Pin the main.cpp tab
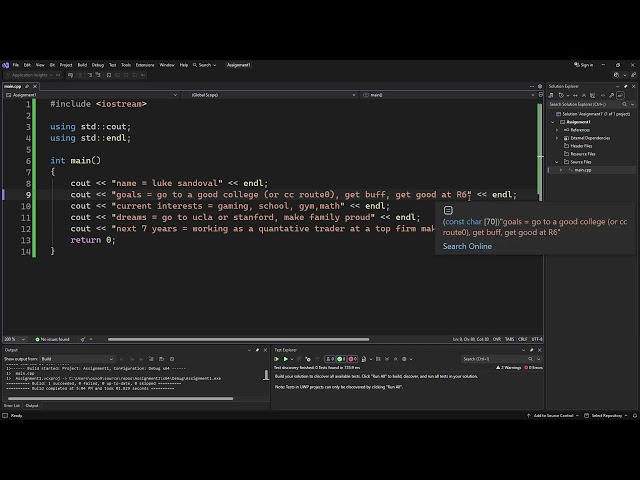Image resolution: width=640 pixels, height=480 pixels. [27, 87]
